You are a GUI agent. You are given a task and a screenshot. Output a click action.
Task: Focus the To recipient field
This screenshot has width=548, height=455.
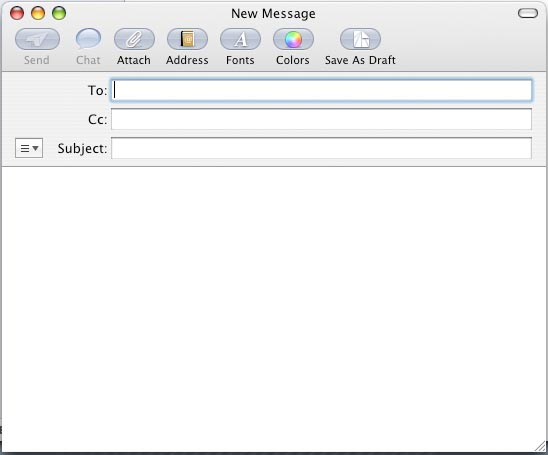322,91
